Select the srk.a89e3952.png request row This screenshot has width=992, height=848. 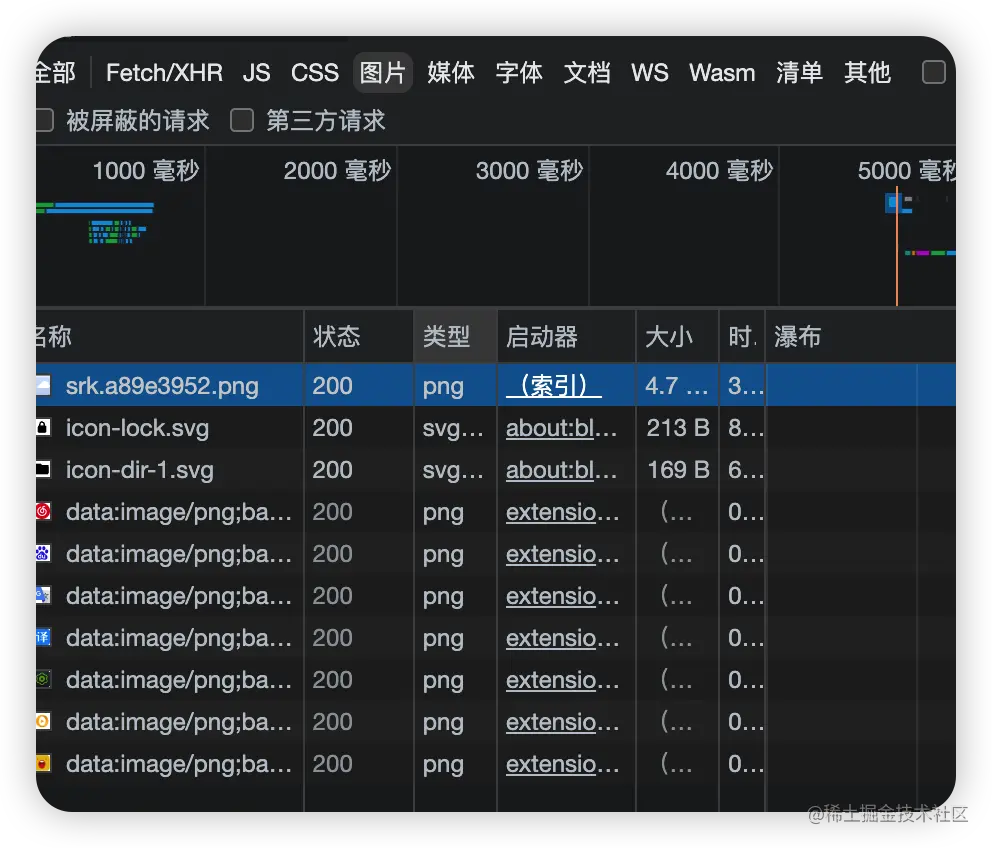tap(496, 385)
